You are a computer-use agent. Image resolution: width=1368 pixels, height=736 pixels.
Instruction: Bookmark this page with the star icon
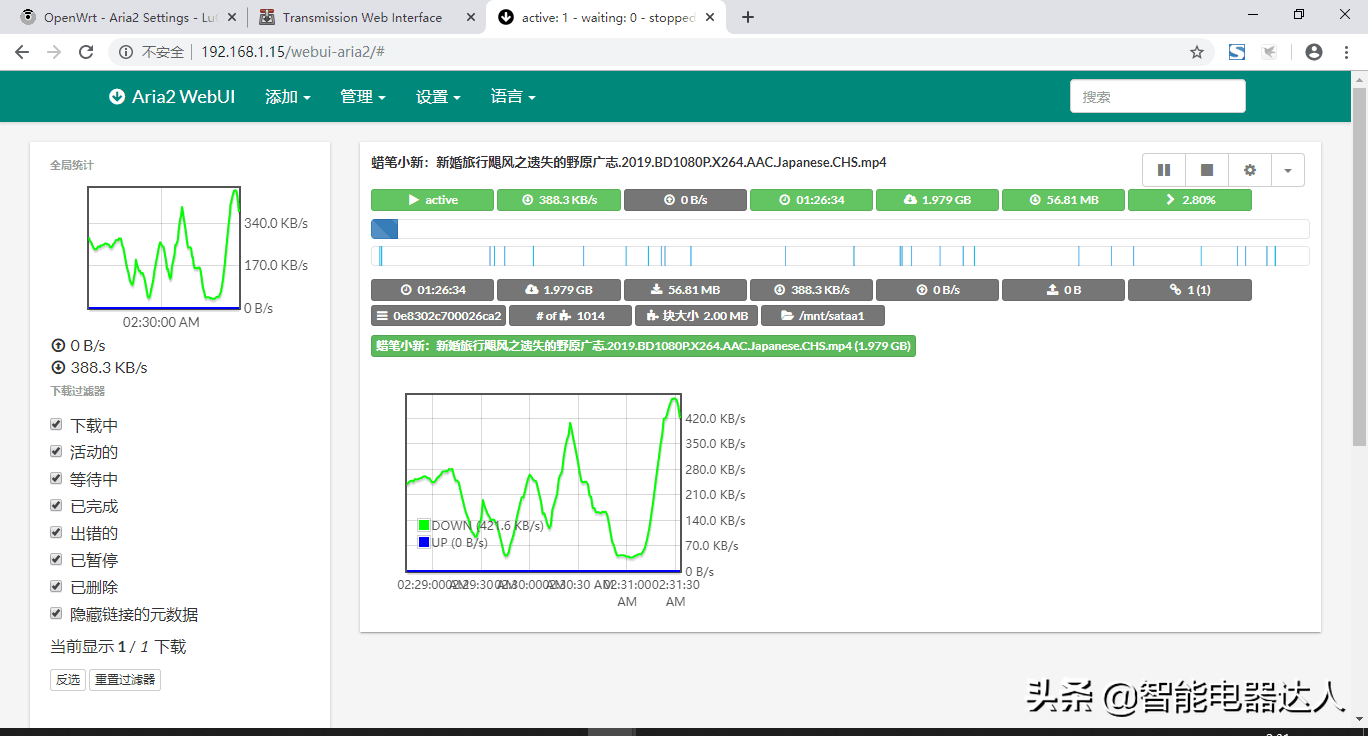1196,52
